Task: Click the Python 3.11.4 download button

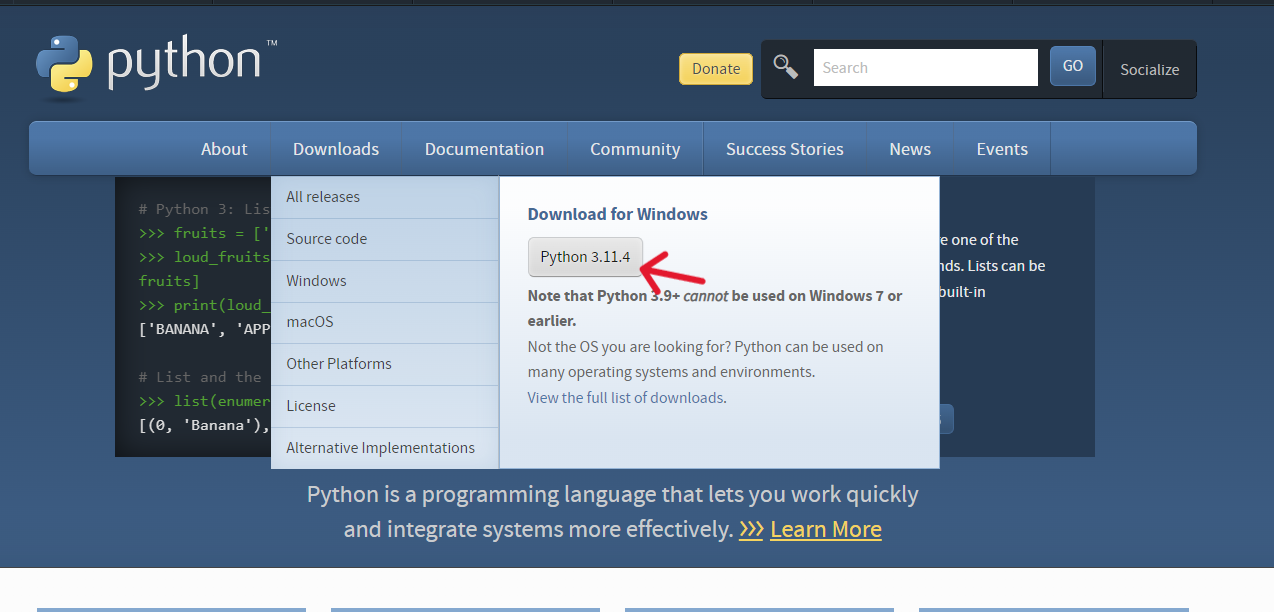Action: (x=585, y=257)
